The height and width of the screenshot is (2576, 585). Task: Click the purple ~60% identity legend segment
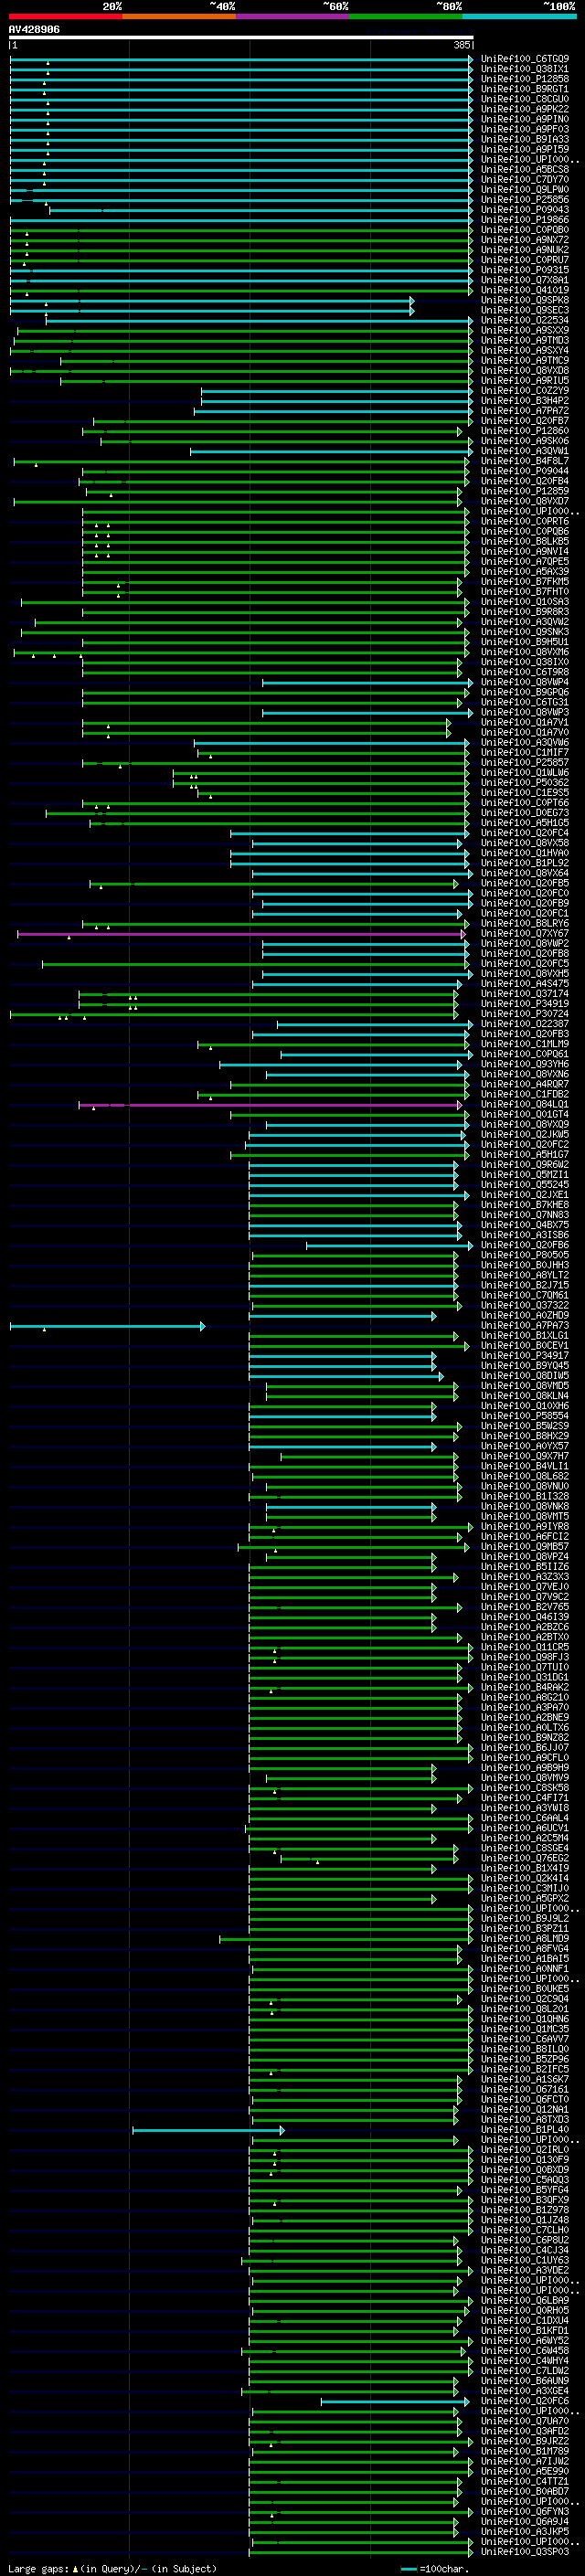pos(292,16)
